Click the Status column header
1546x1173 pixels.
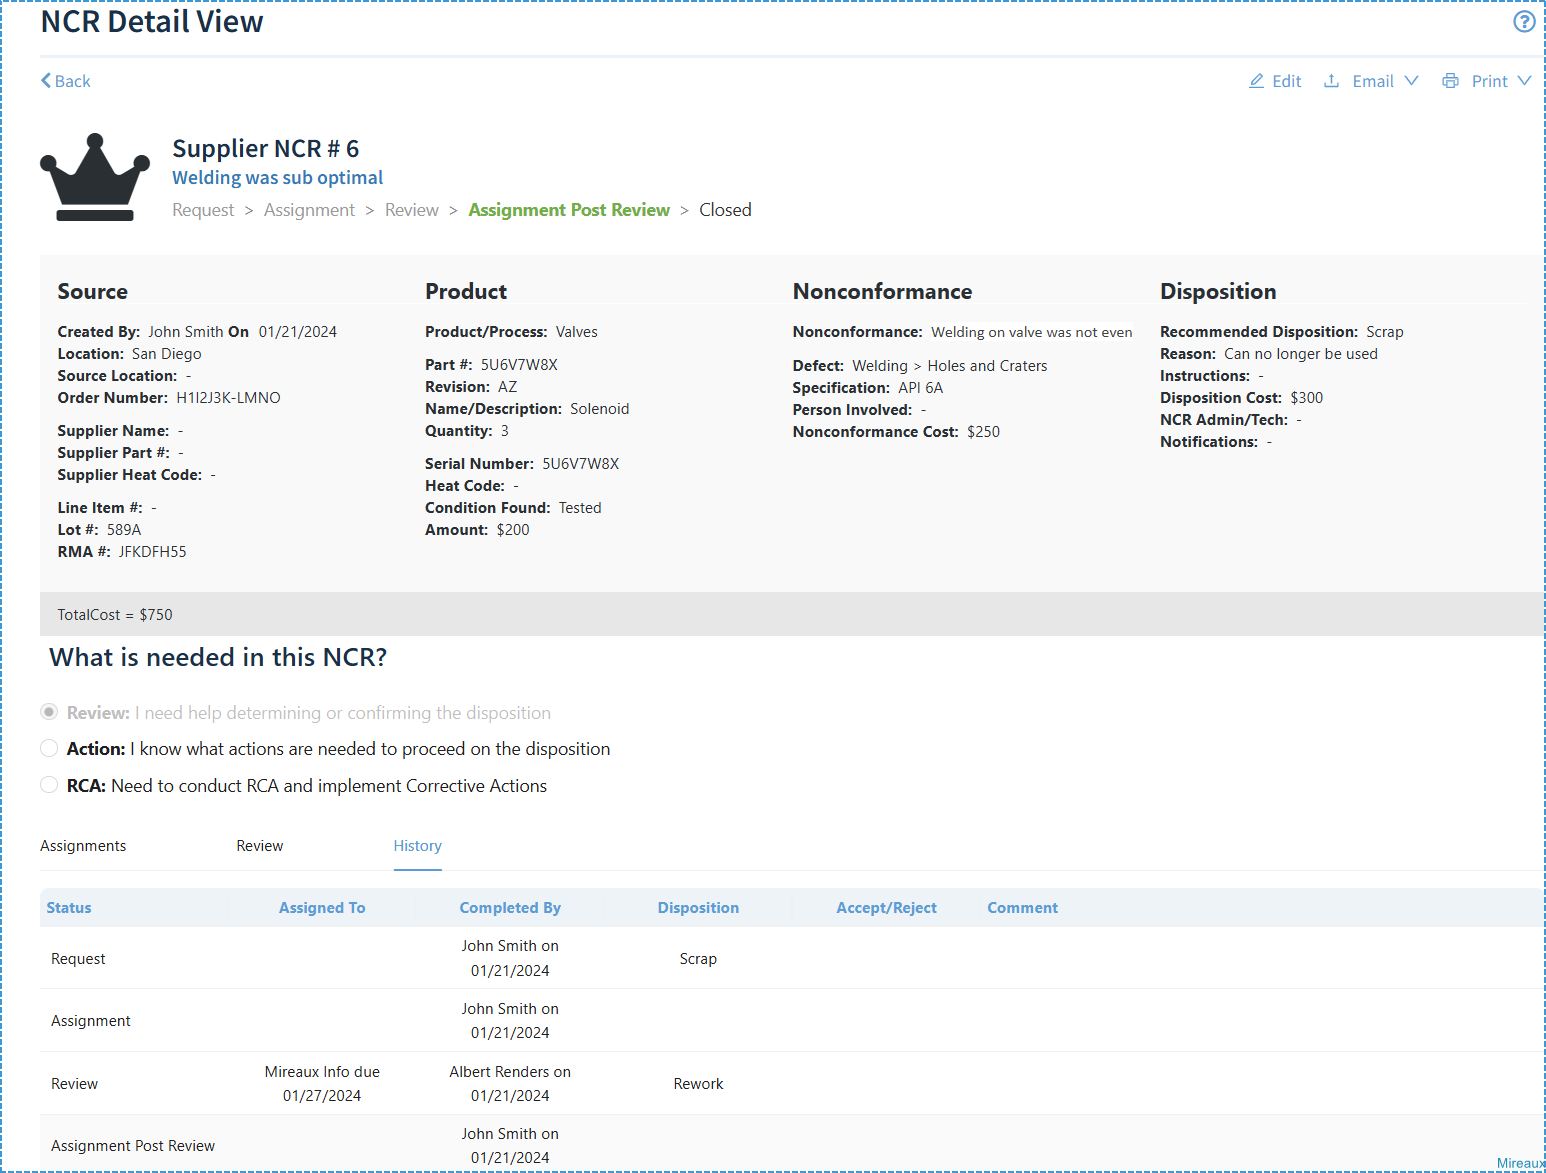click(x=68, y=907)
